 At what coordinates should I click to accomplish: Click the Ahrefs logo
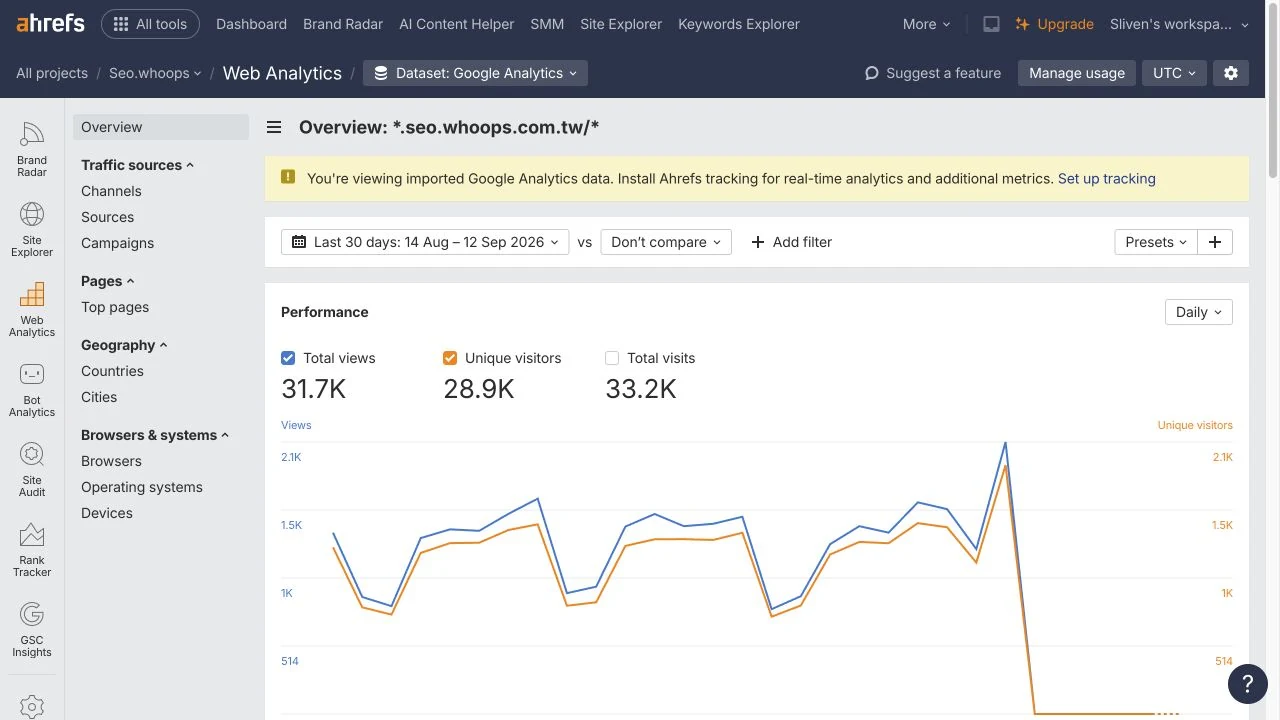click(50, 24)
